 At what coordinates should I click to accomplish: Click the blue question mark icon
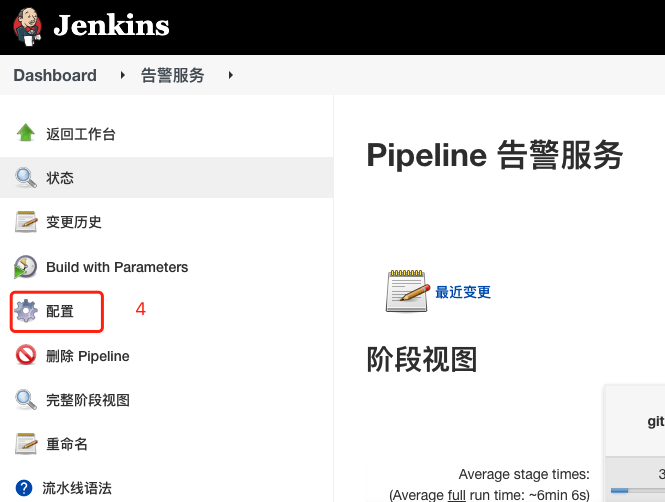point(24,488)
